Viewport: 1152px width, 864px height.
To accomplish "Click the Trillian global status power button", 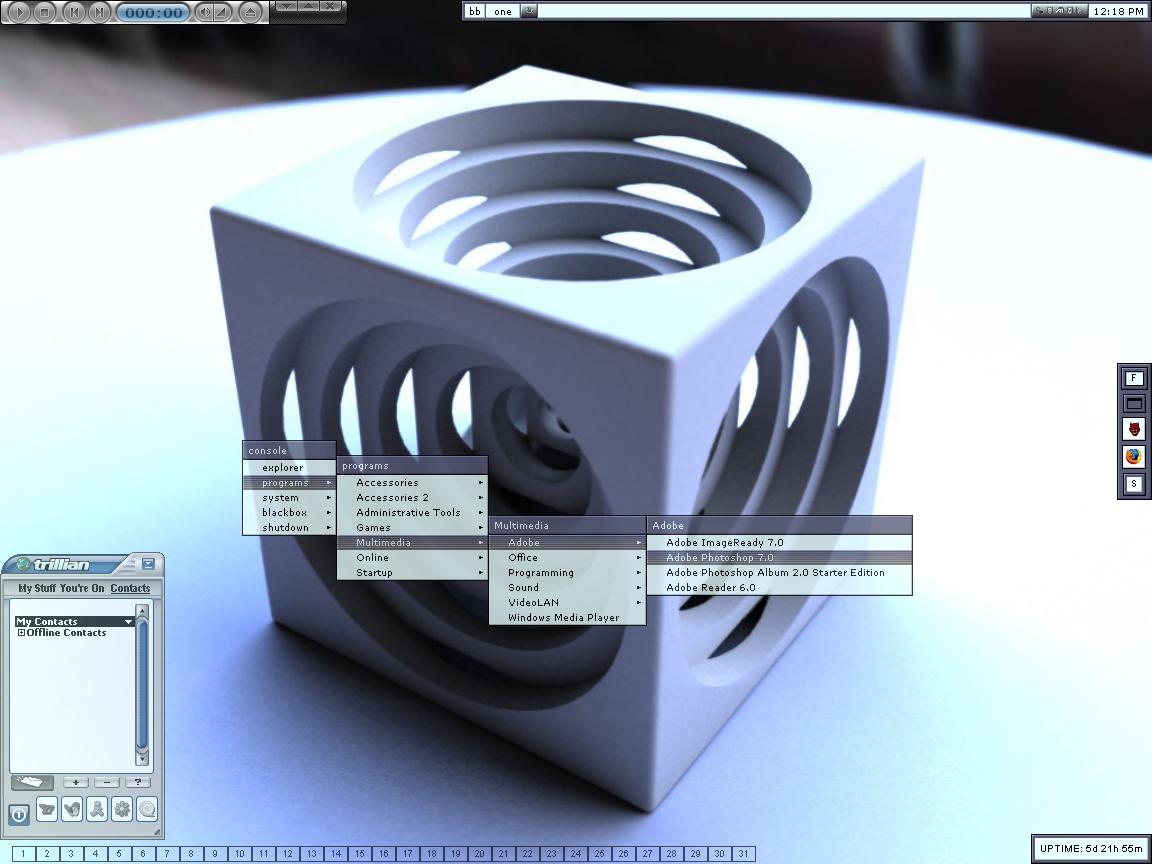I will [19, 813].
